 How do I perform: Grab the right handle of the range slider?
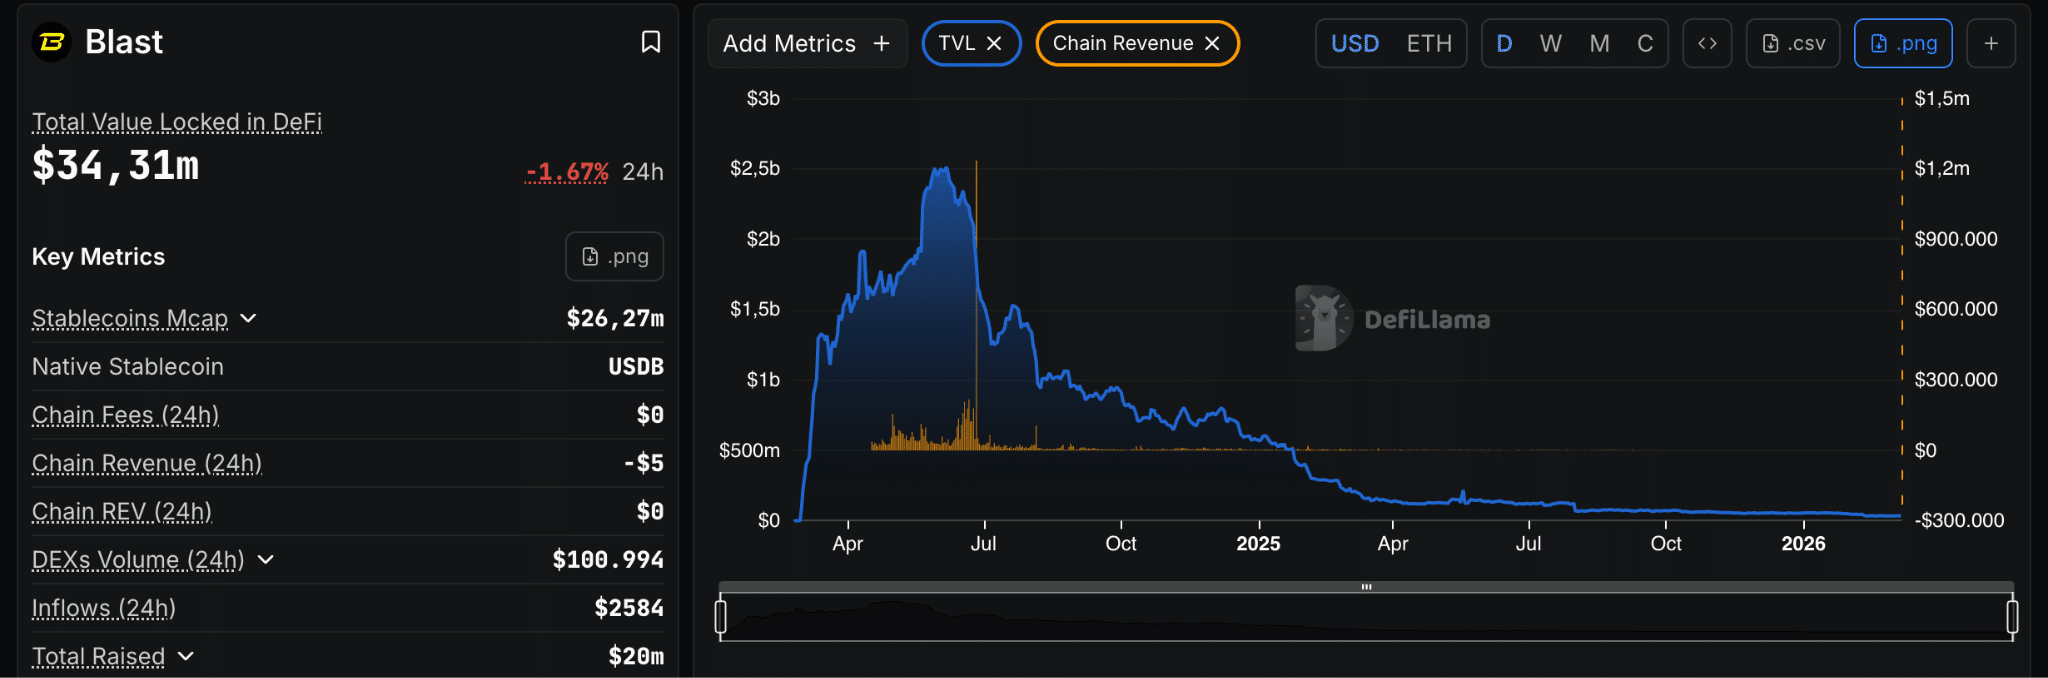tap(2012, 616)
